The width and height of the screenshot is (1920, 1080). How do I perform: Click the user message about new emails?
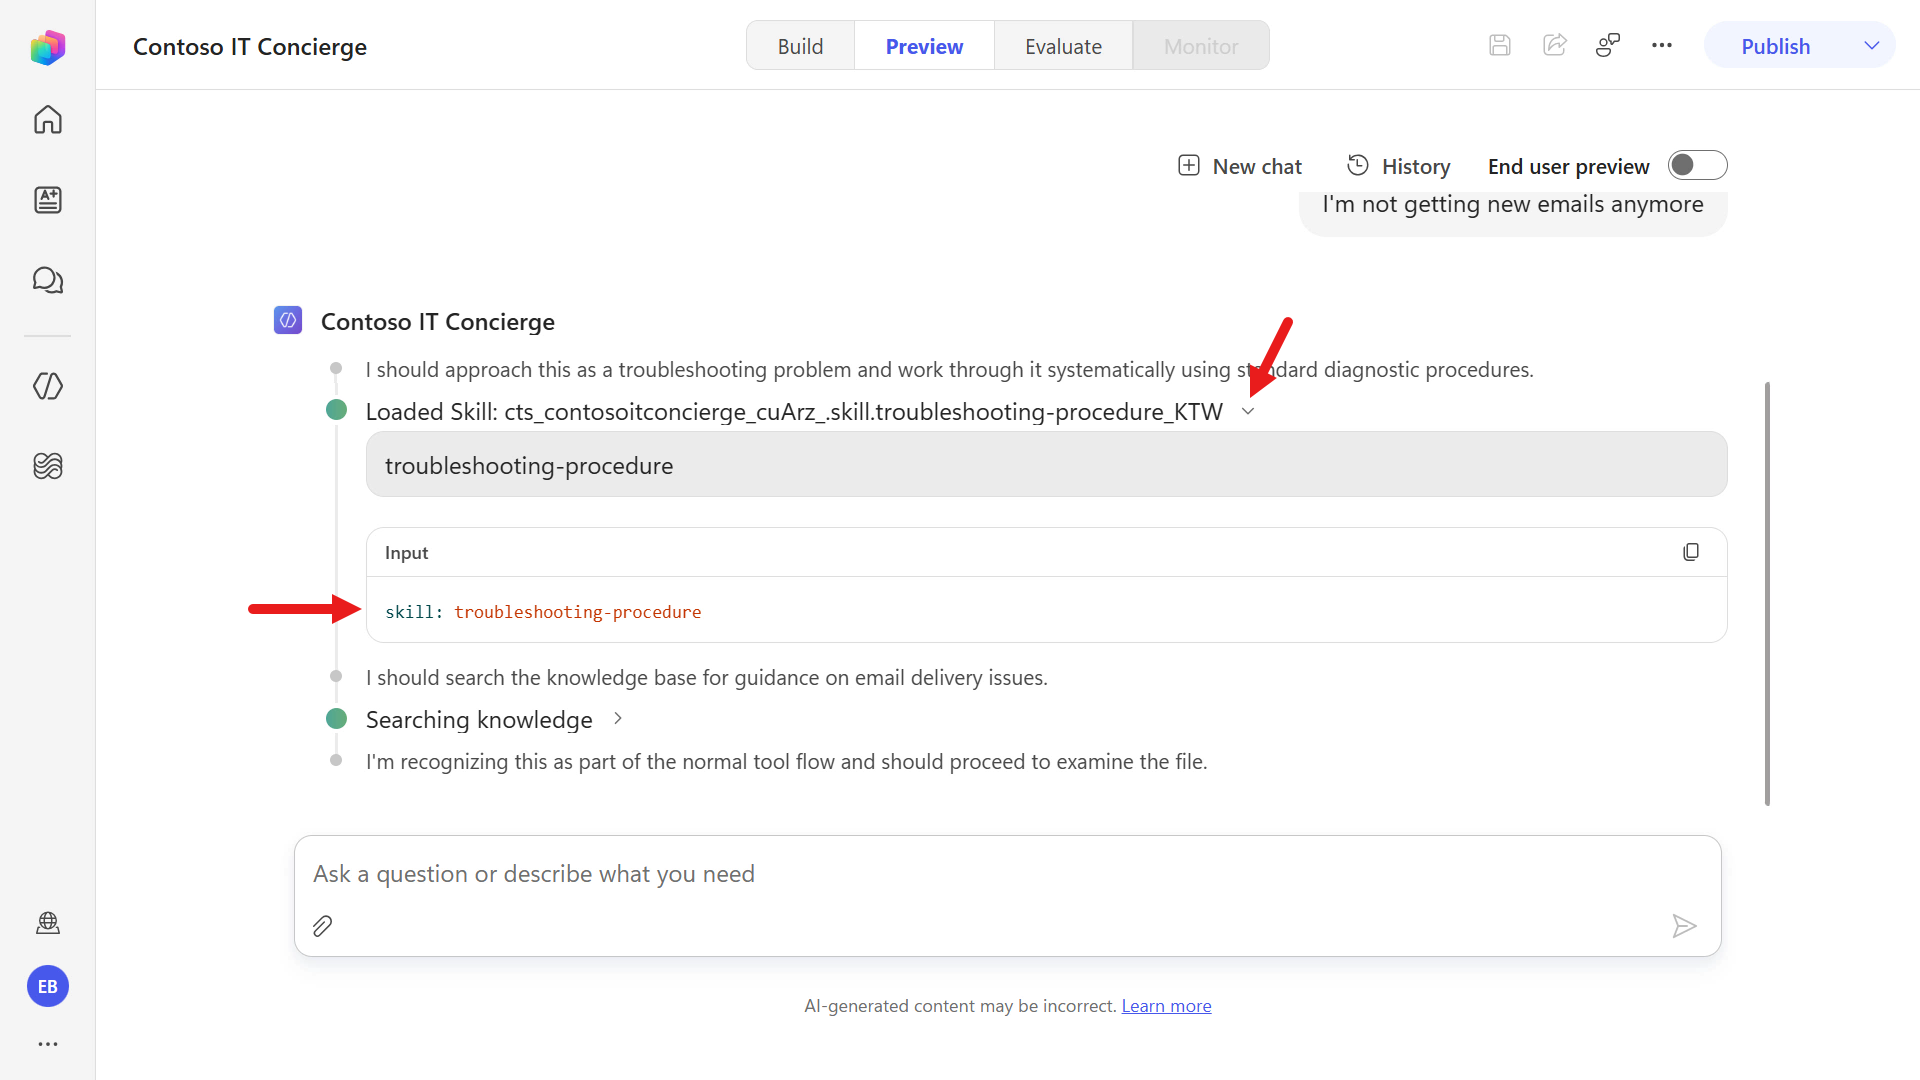pyautogui.click(x=1512, y=205)
